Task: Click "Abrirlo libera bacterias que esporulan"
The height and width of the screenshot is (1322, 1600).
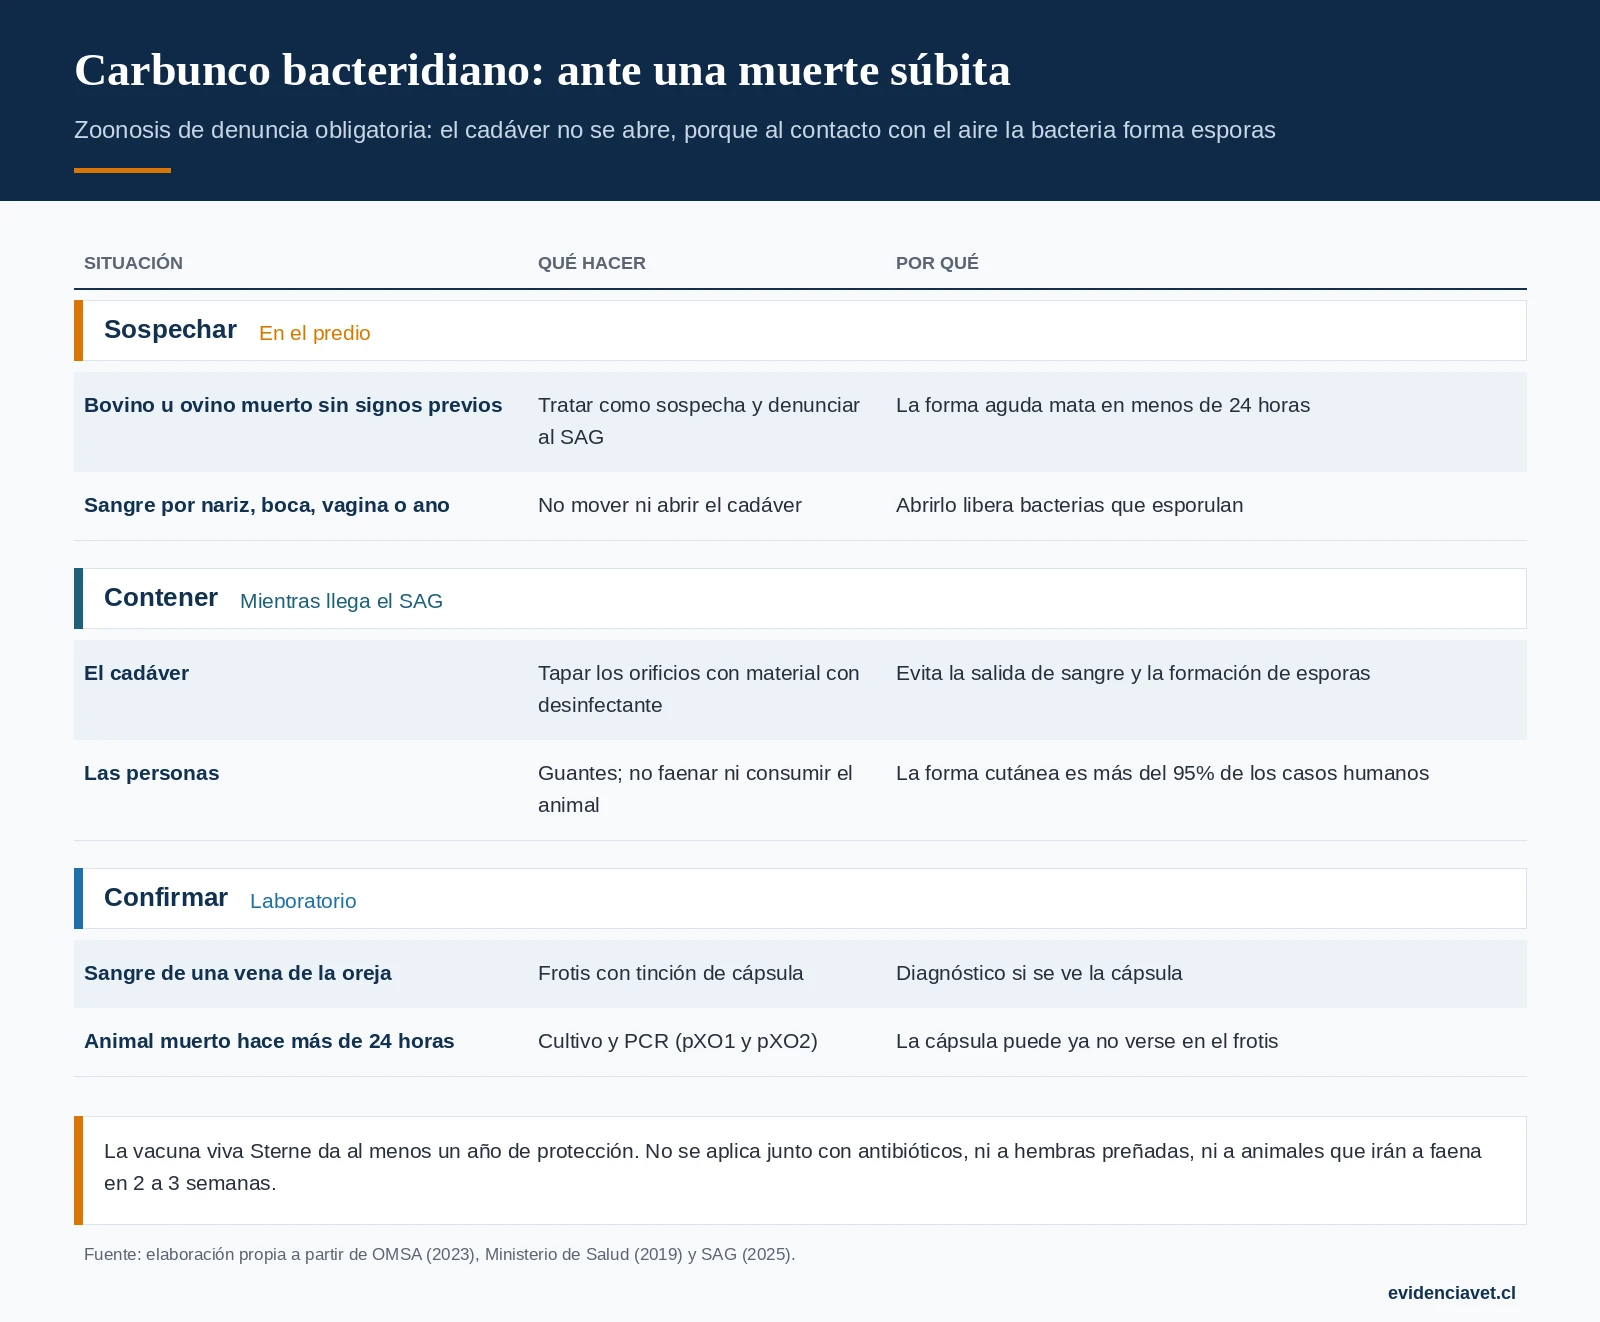Action: (x=1070, y=505)
